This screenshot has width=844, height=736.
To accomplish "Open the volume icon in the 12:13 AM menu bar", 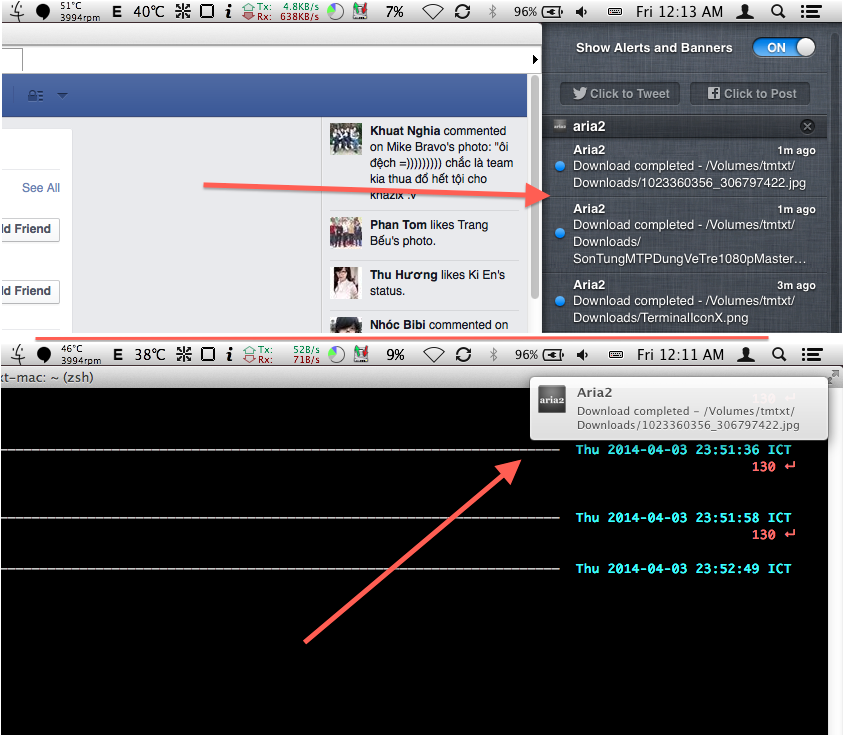I will point(582,11).
